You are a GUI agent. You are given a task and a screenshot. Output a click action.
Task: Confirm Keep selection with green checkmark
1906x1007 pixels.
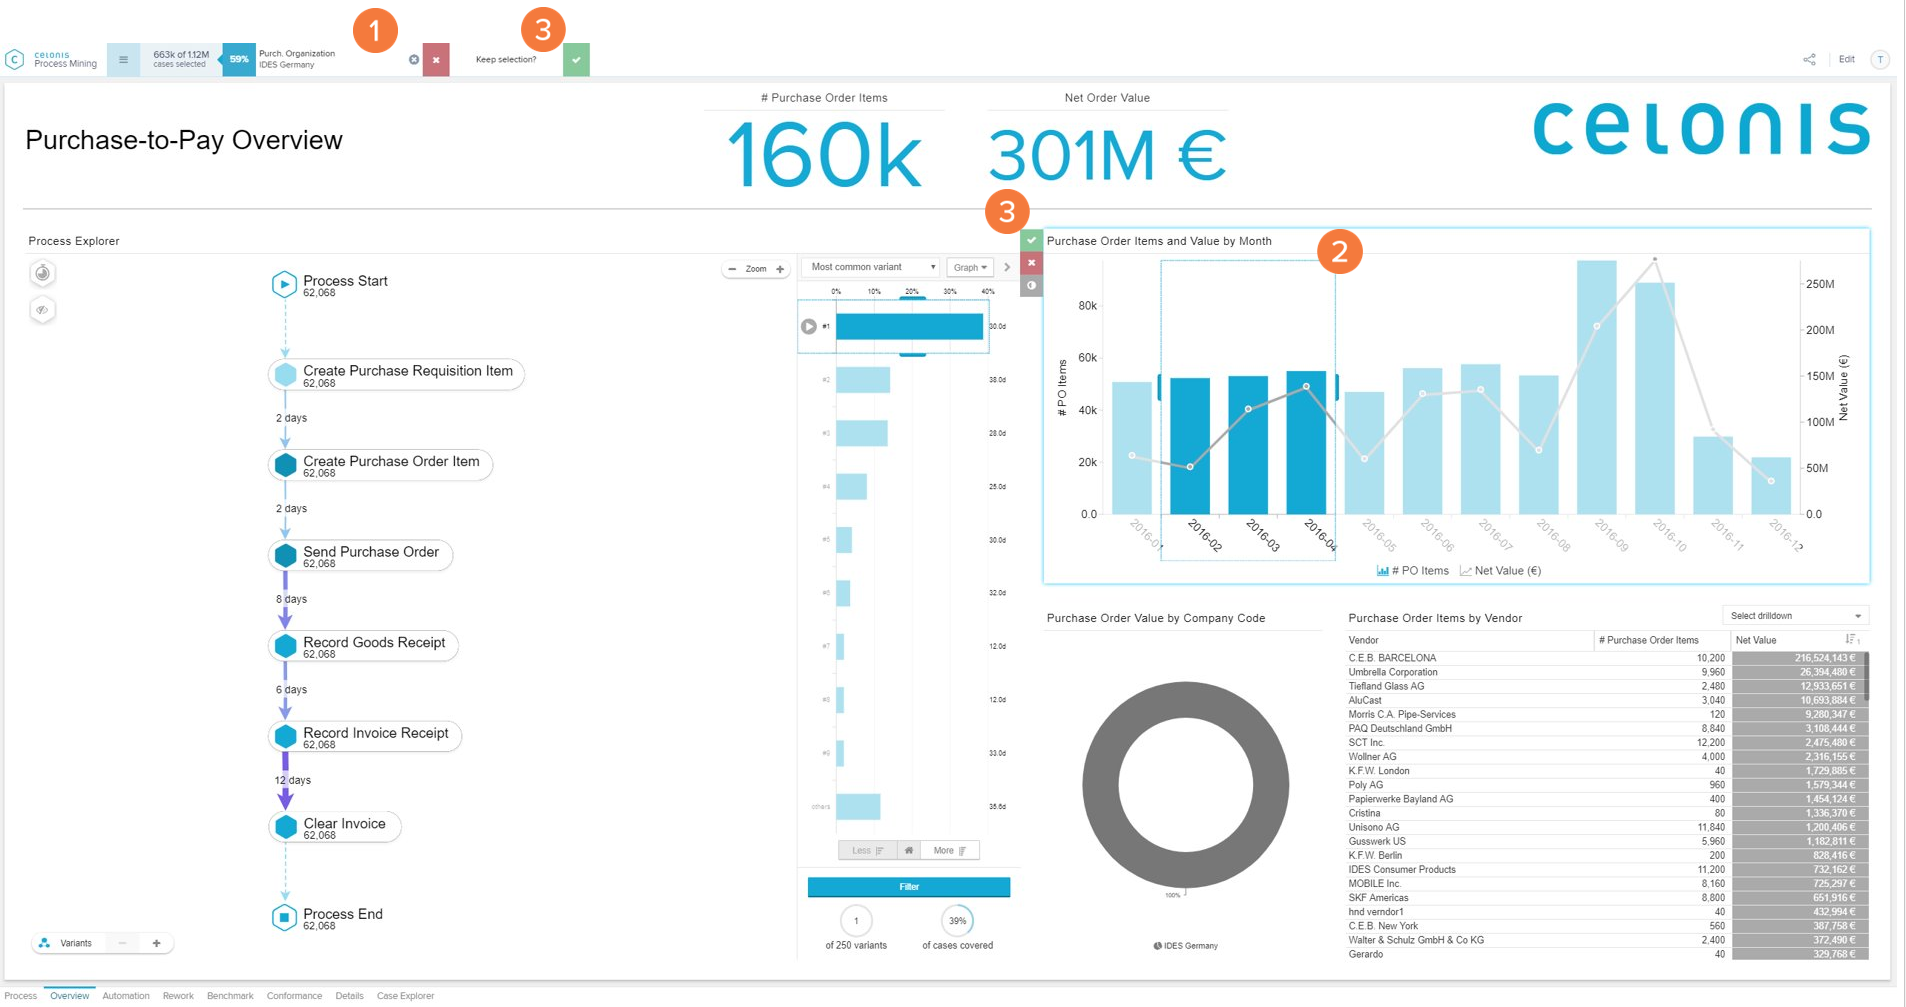coord(576,60)
